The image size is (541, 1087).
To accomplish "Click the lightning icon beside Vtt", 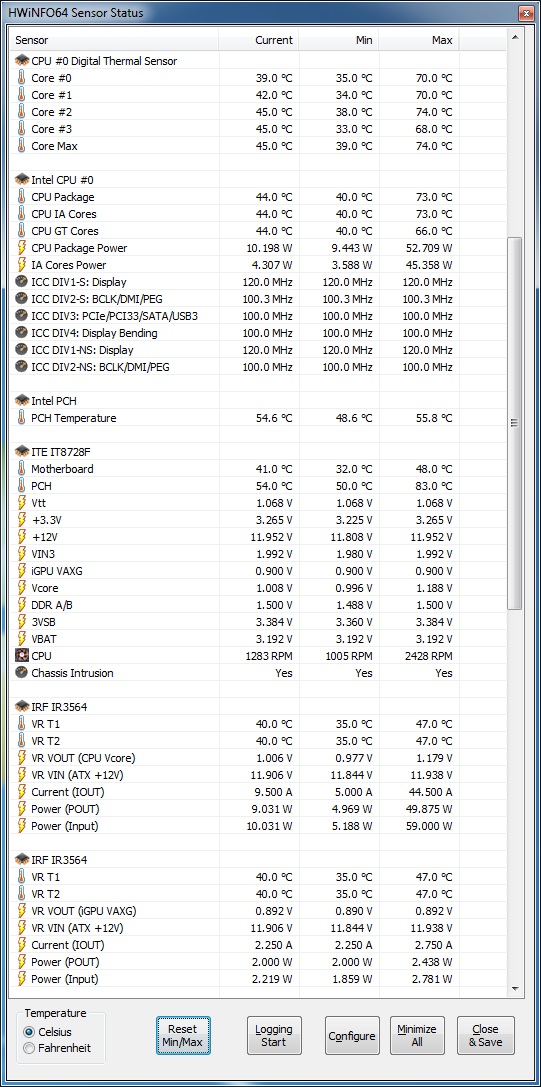I will (22, 503).
